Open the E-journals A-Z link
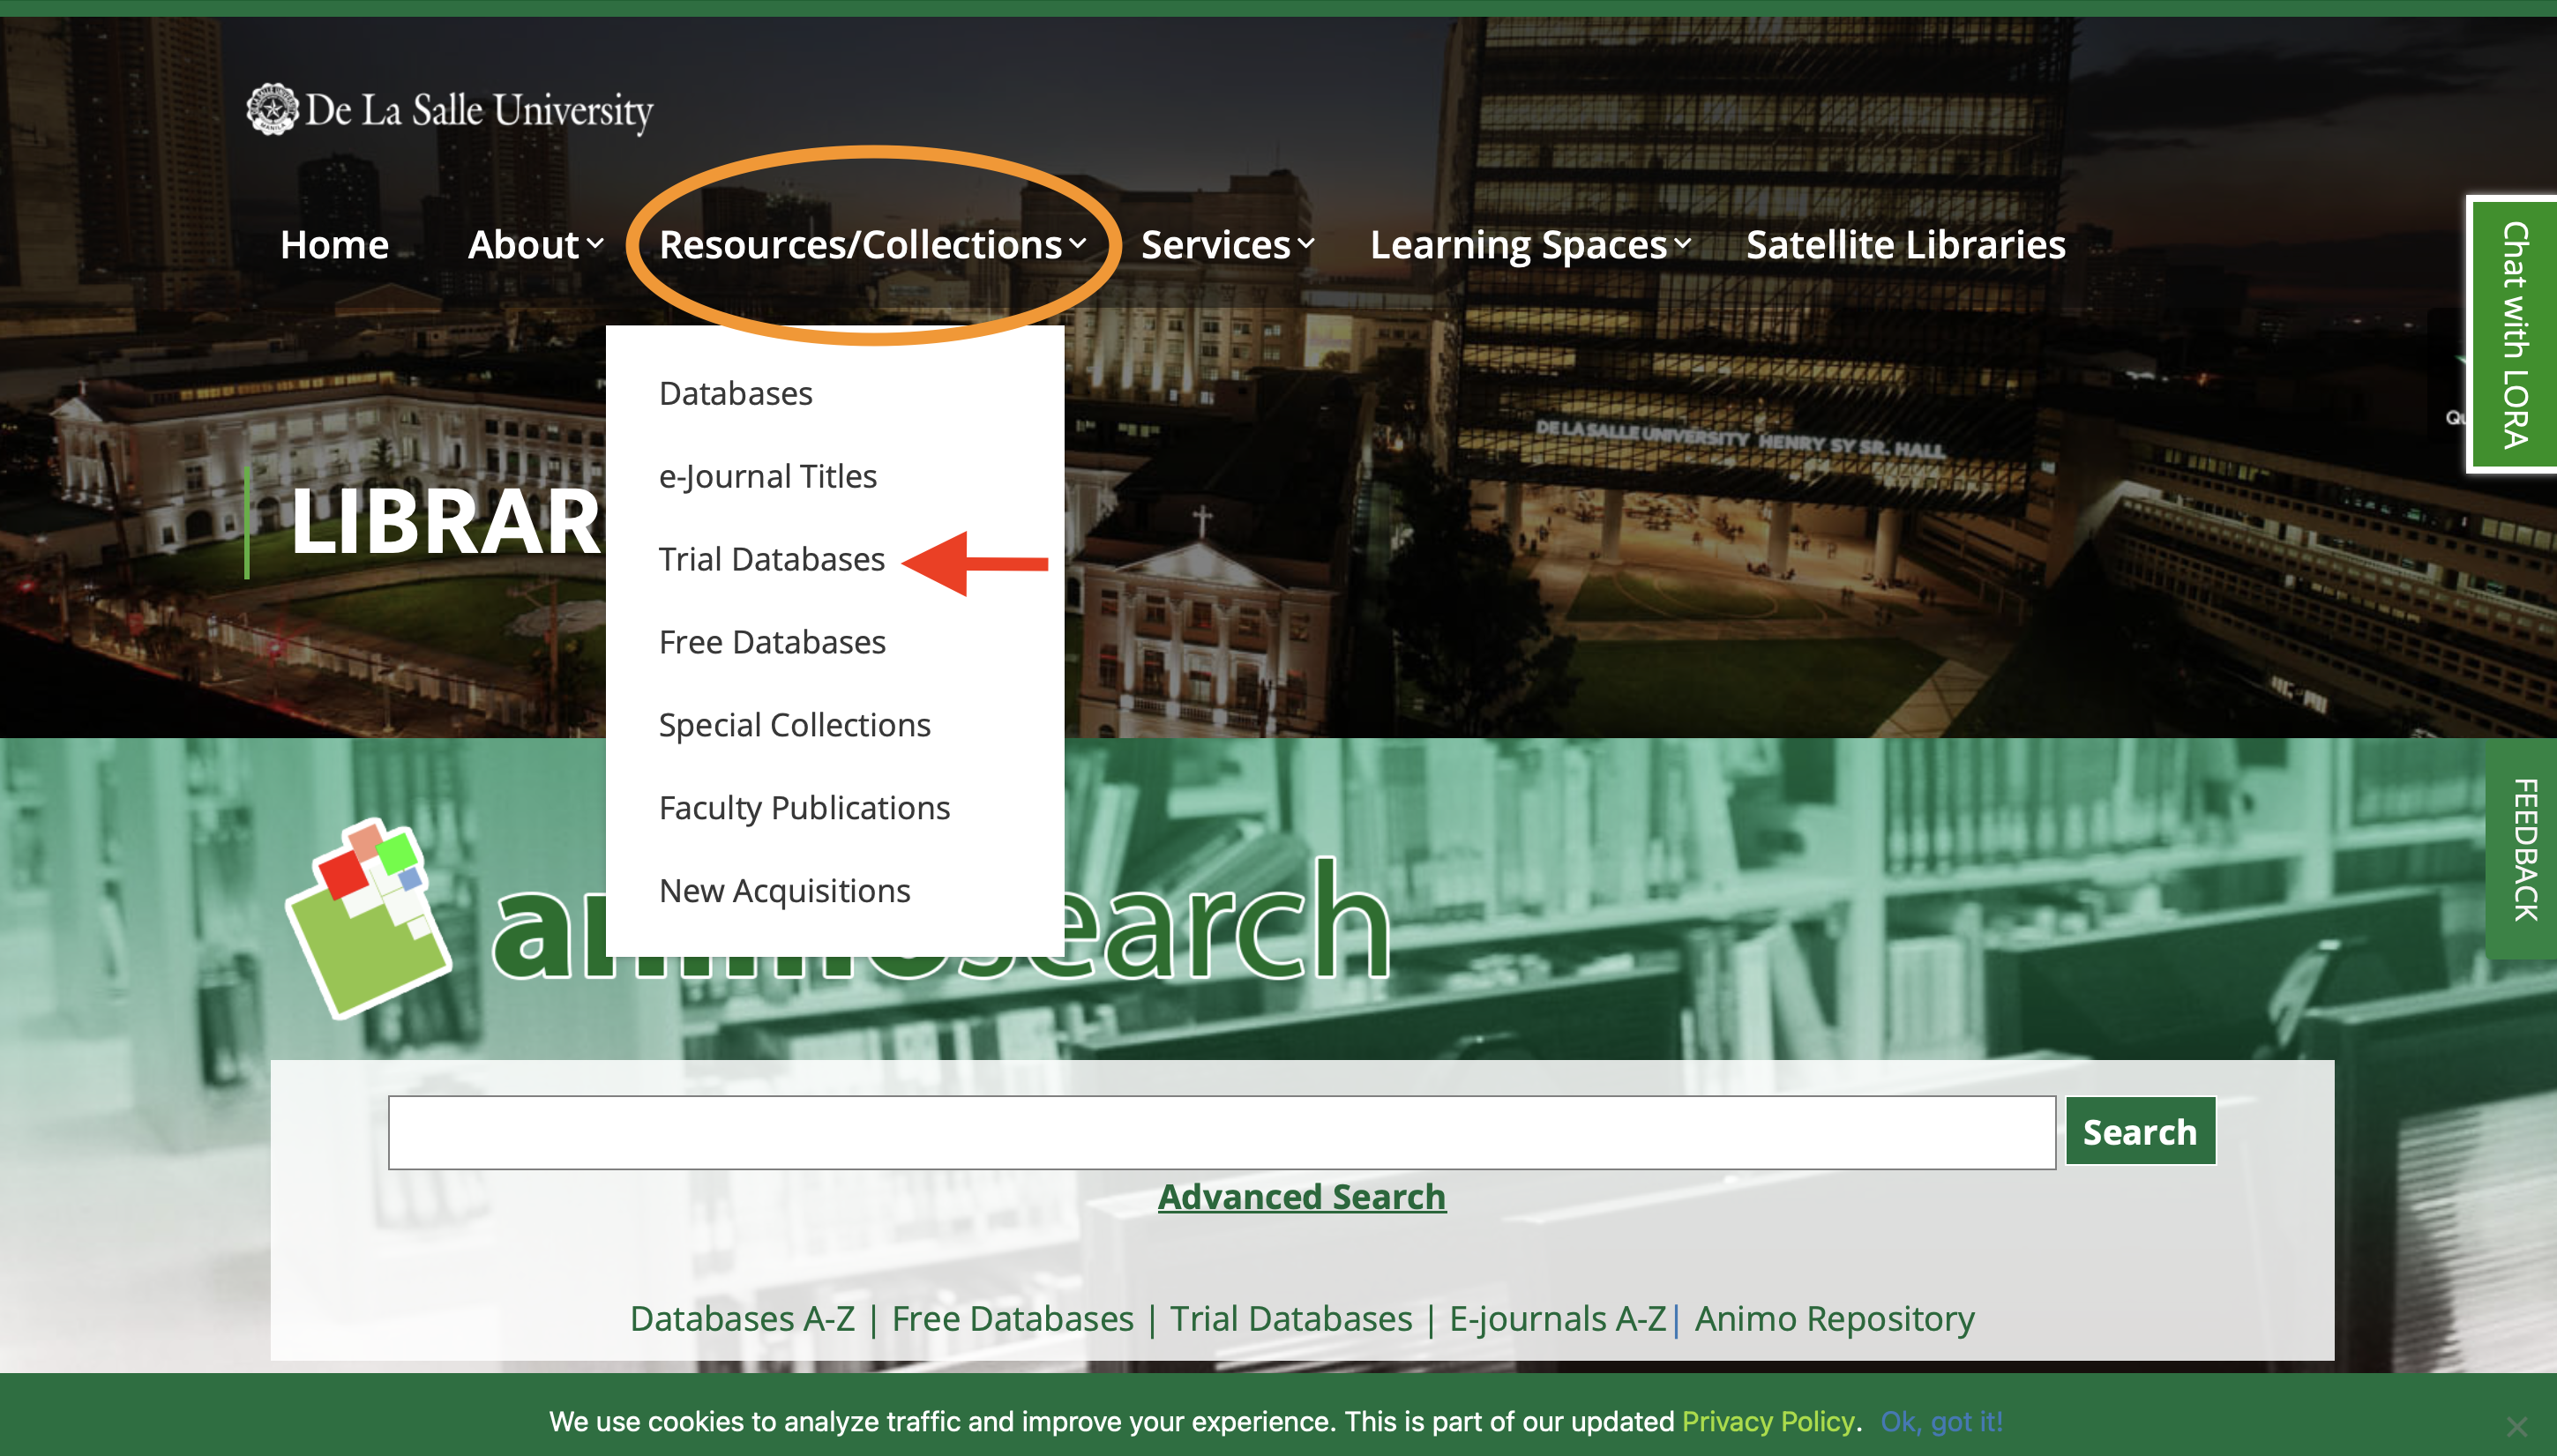The height and width of the screenshot is (1456, 2557). pyautogui.click(x=1557, y=1319)
